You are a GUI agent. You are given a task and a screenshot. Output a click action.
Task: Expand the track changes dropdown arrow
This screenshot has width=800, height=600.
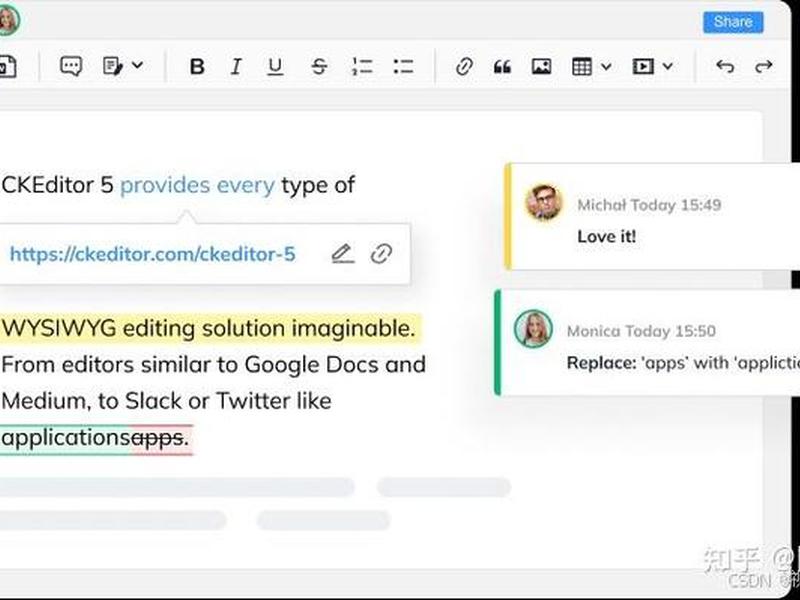137,65
